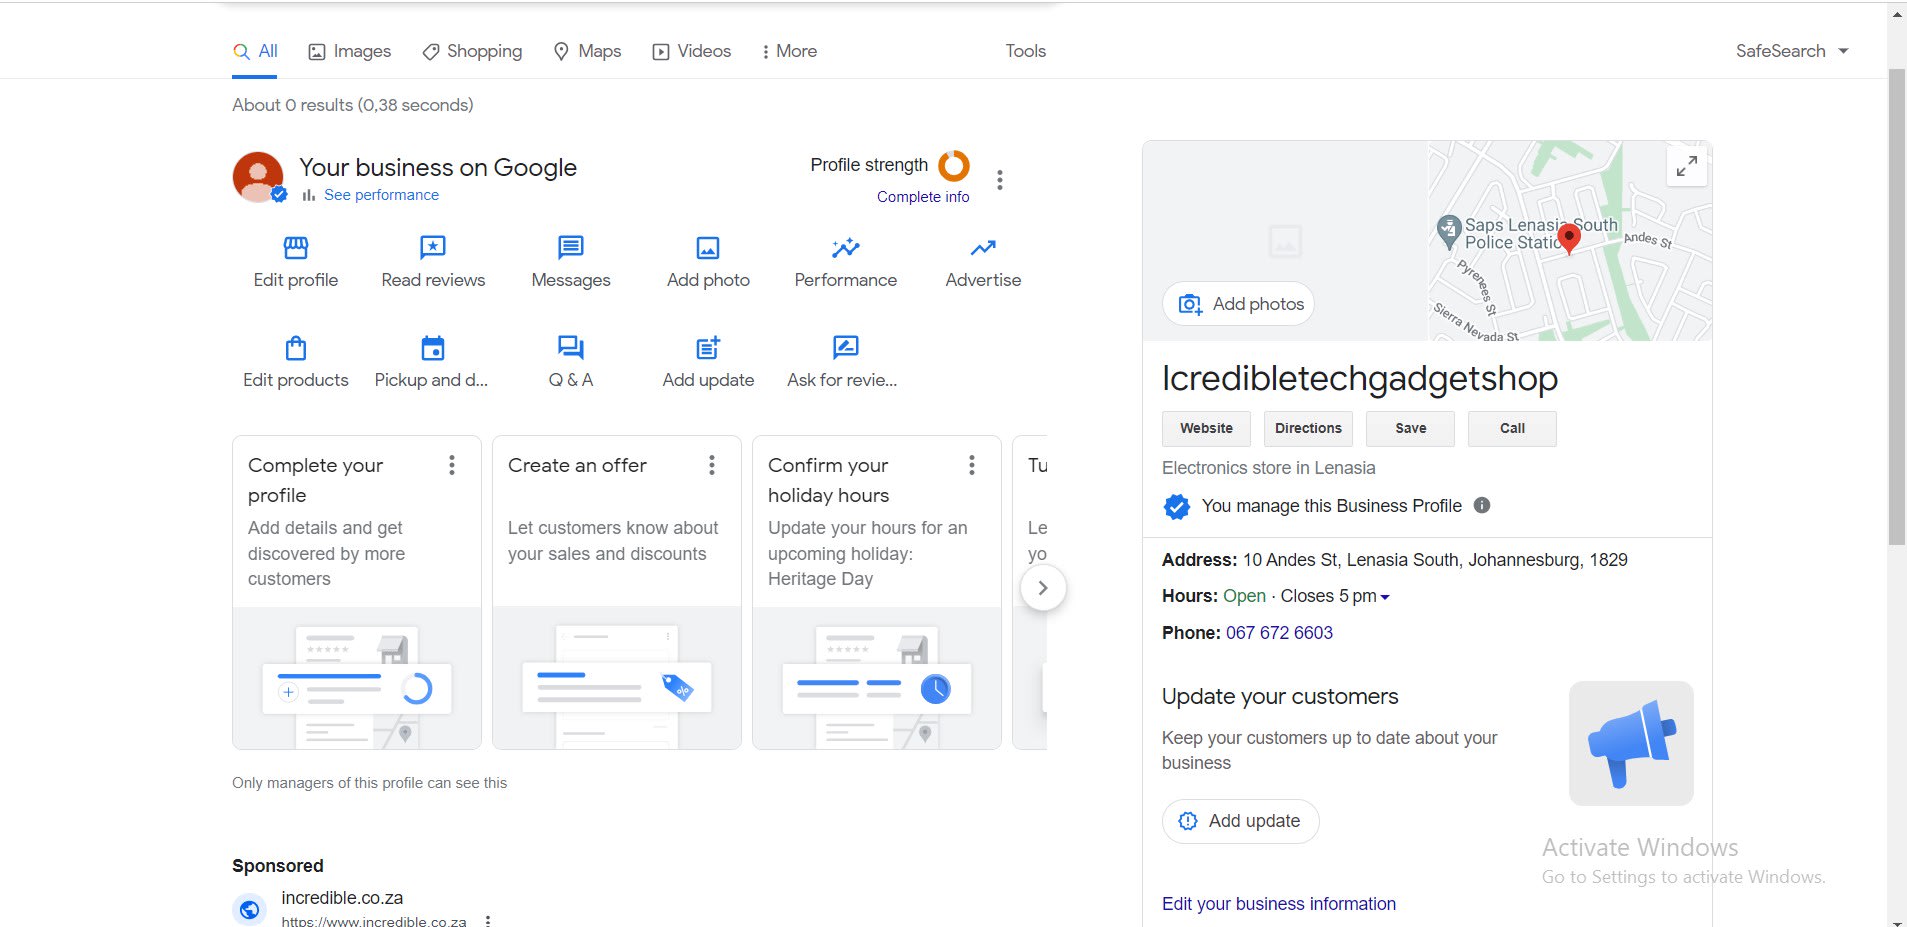1907x927 pixels.
Task: Click the Directions button
Action: 1308,428
